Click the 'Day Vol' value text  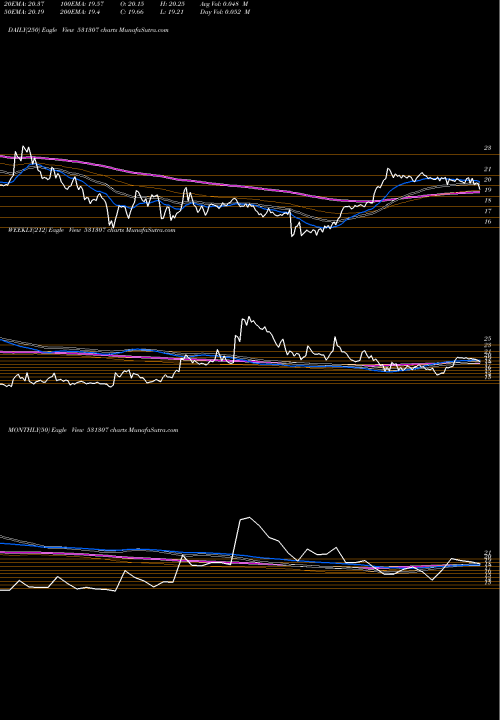225,12
